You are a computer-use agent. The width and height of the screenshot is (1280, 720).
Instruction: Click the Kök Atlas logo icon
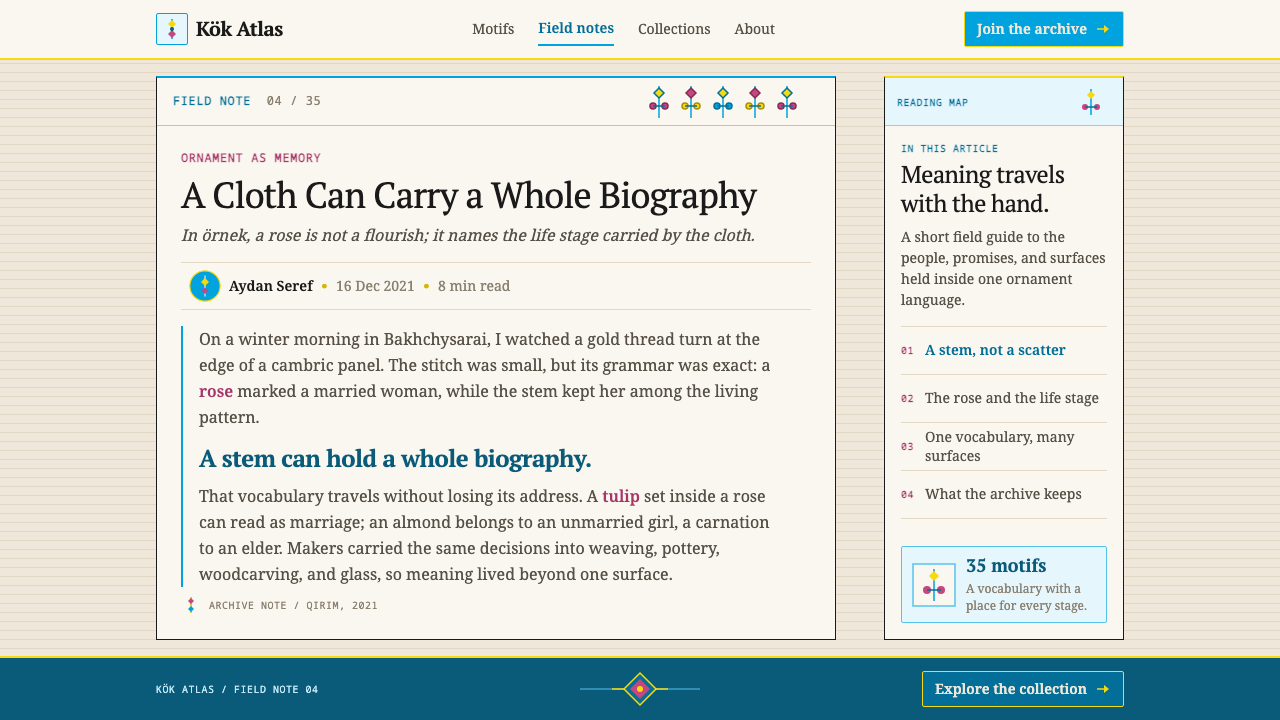coord(172,29)
